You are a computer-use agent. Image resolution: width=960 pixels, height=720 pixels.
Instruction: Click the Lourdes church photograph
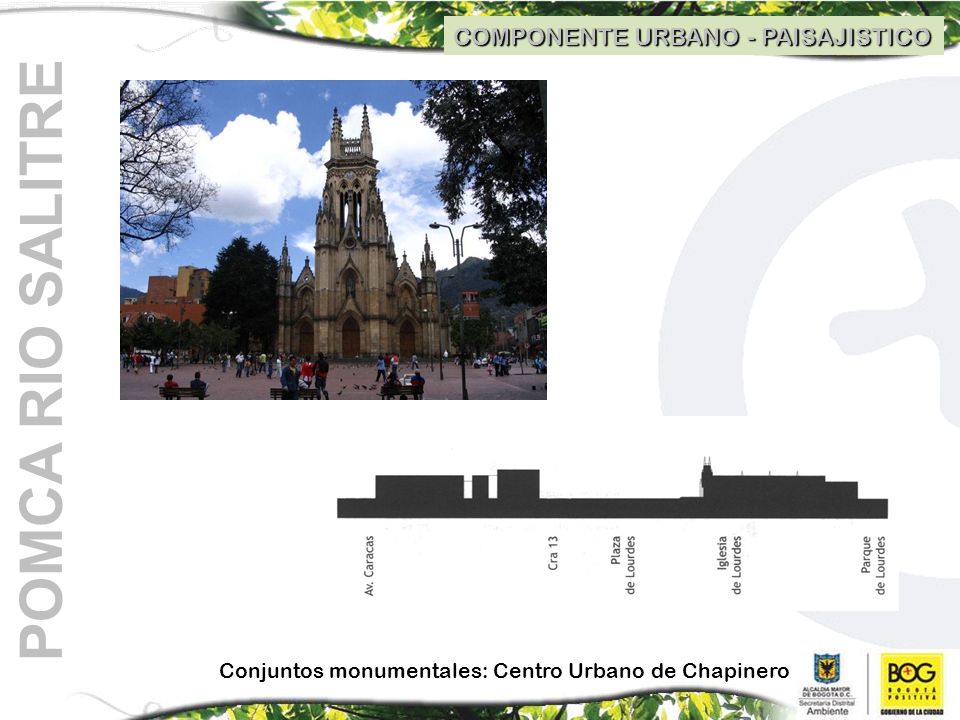tap(333, 240)
